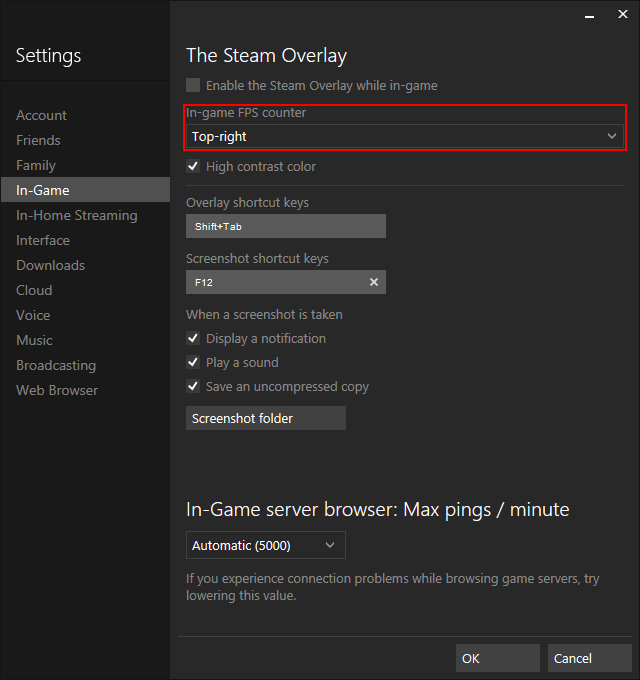Image resolution: width=640 pixels, height=680 pixels.
Task: Open the Downloads settings category
Action: point(50,266)
